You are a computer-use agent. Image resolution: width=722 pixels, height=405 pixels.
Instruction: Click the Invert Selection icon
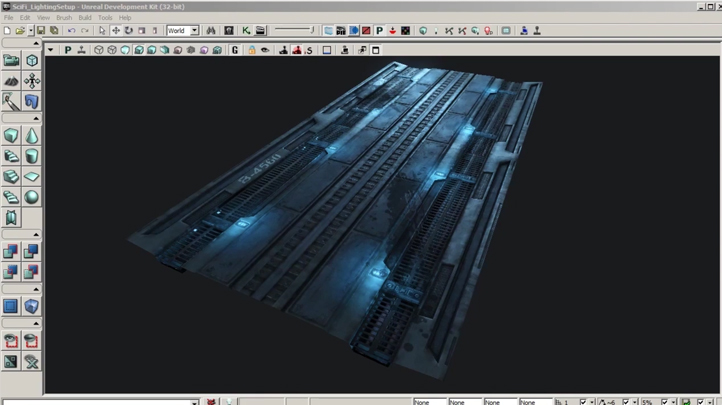click(x=11, y=362)
